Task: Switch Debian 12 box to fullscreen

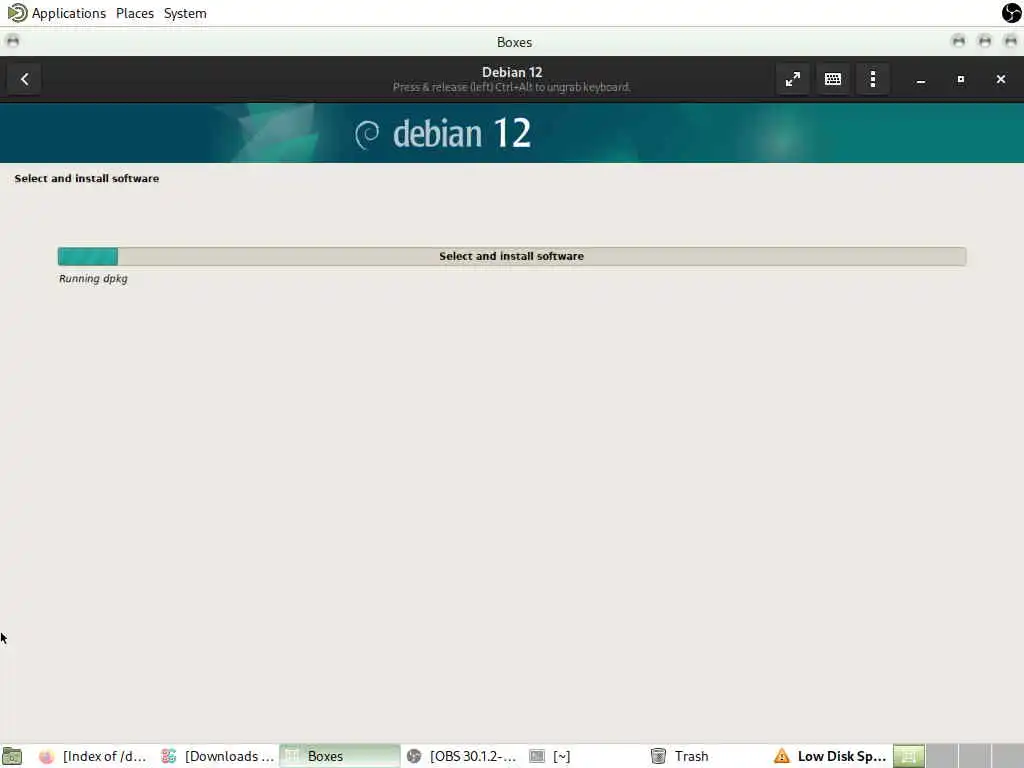Action: point(792,79)
